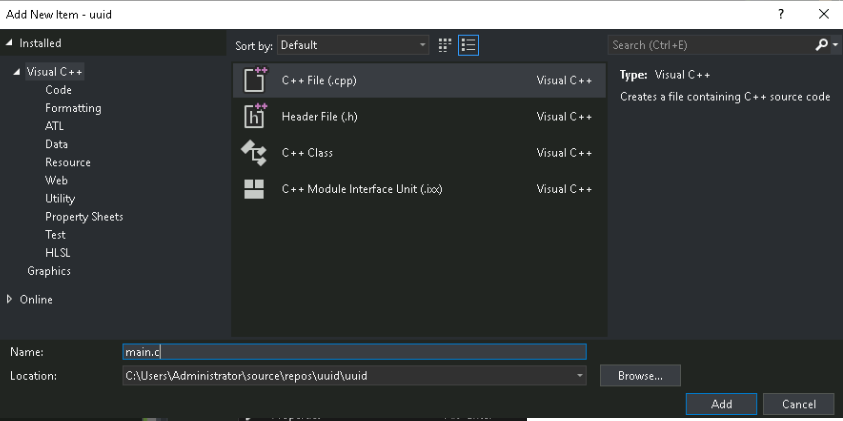843x421 pixels.
Task: Select the Graphics category
Action: click(x=49, y=271)
